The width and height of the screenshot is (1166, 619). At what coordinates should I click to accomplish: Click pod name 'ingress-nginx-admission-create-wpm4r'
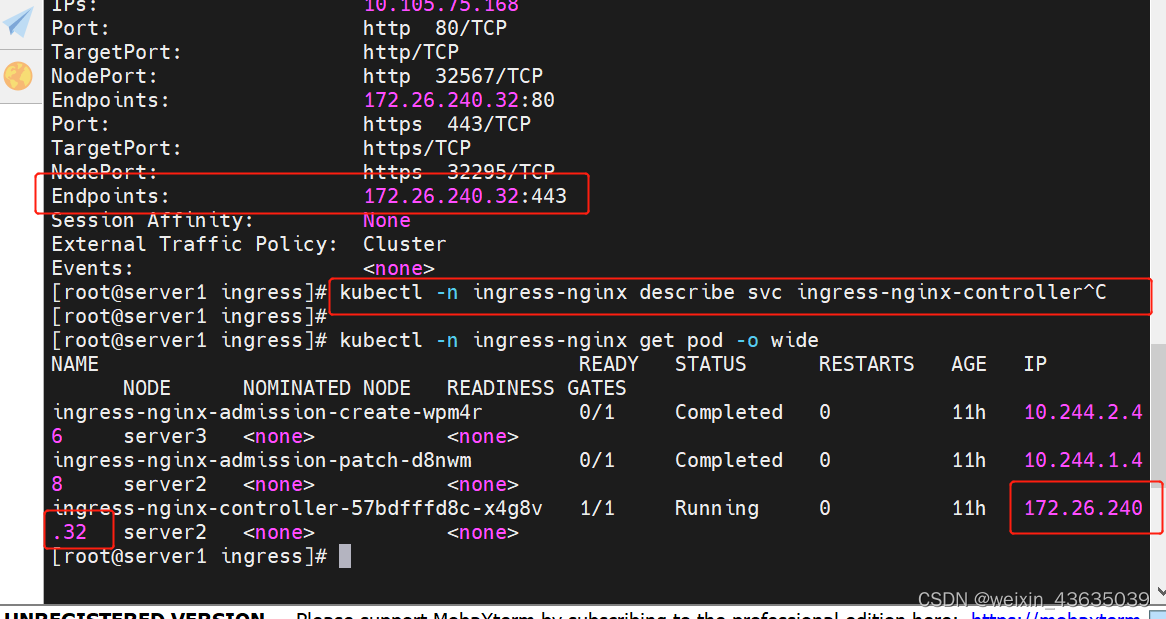(268, 412)
